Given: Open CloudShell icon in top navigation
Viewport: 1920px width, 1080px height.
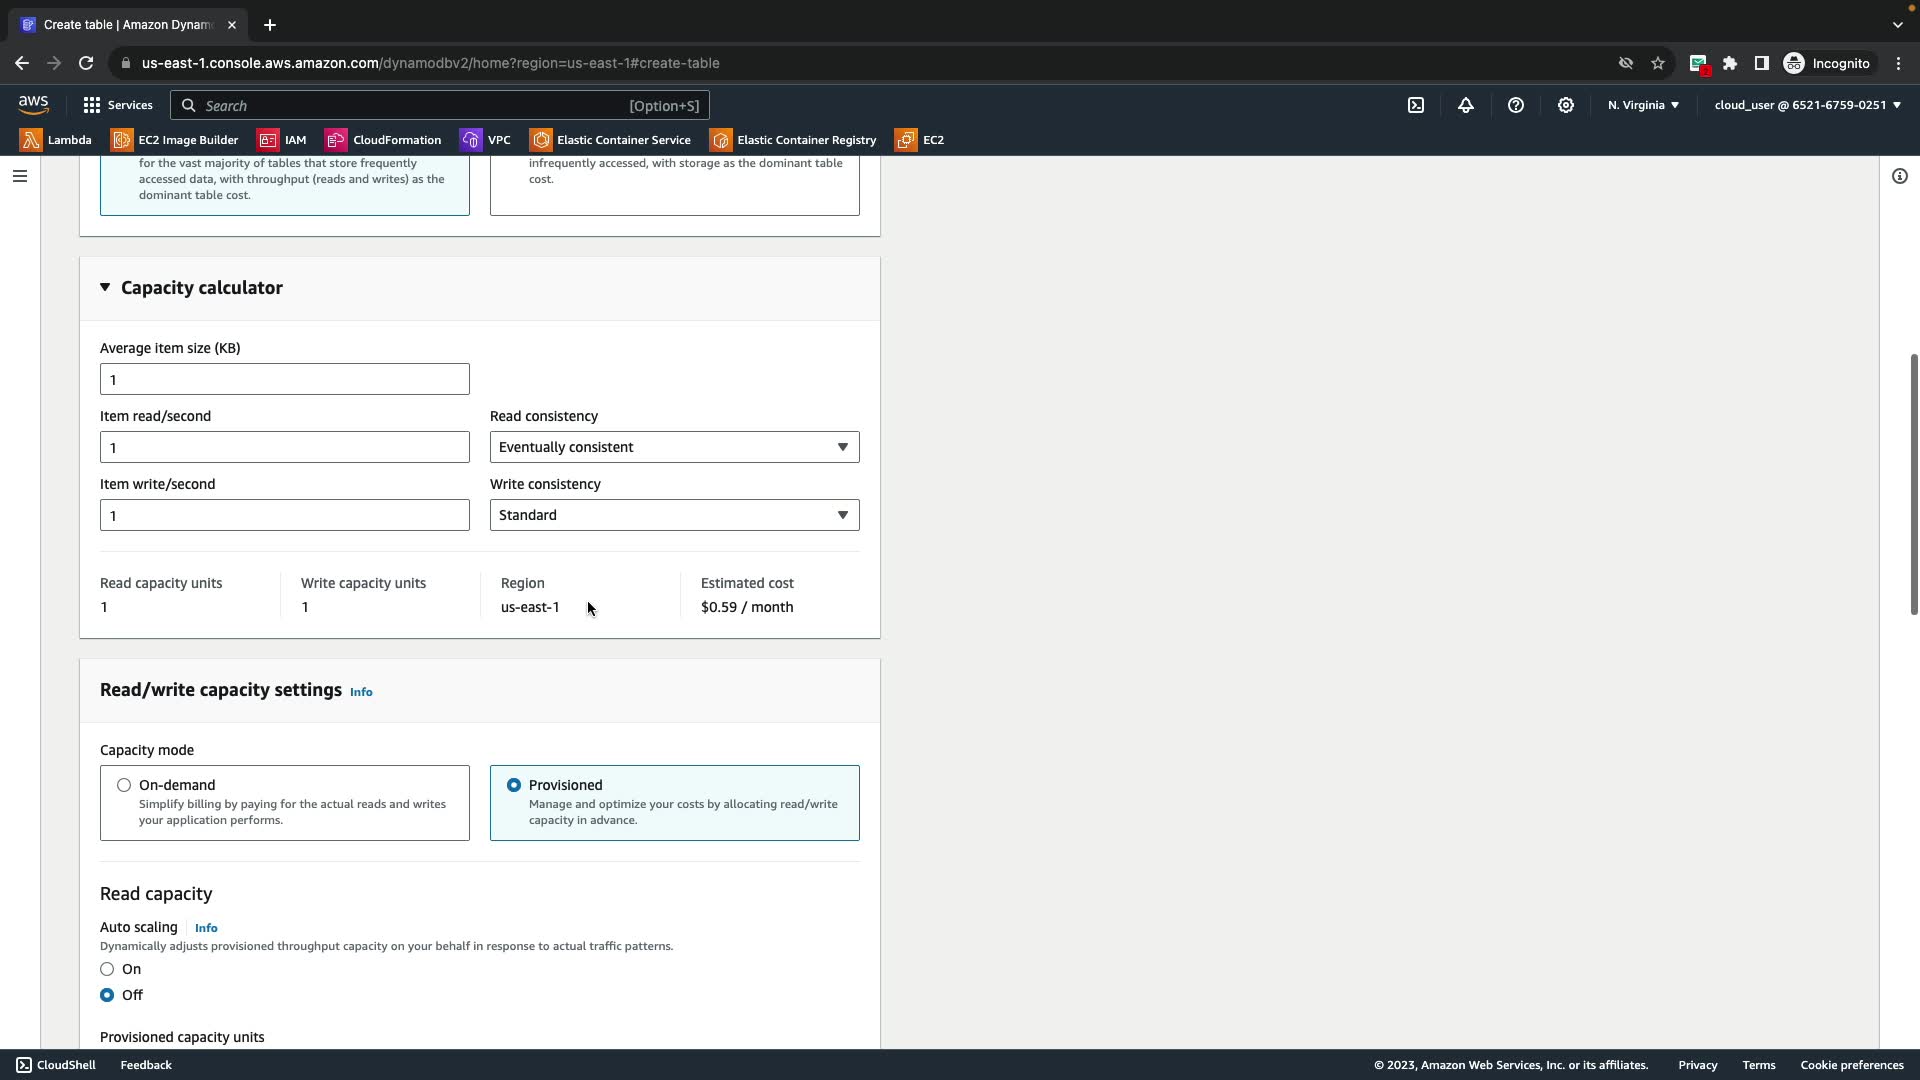Looking at the screenshot, I should coord(1416,105).
